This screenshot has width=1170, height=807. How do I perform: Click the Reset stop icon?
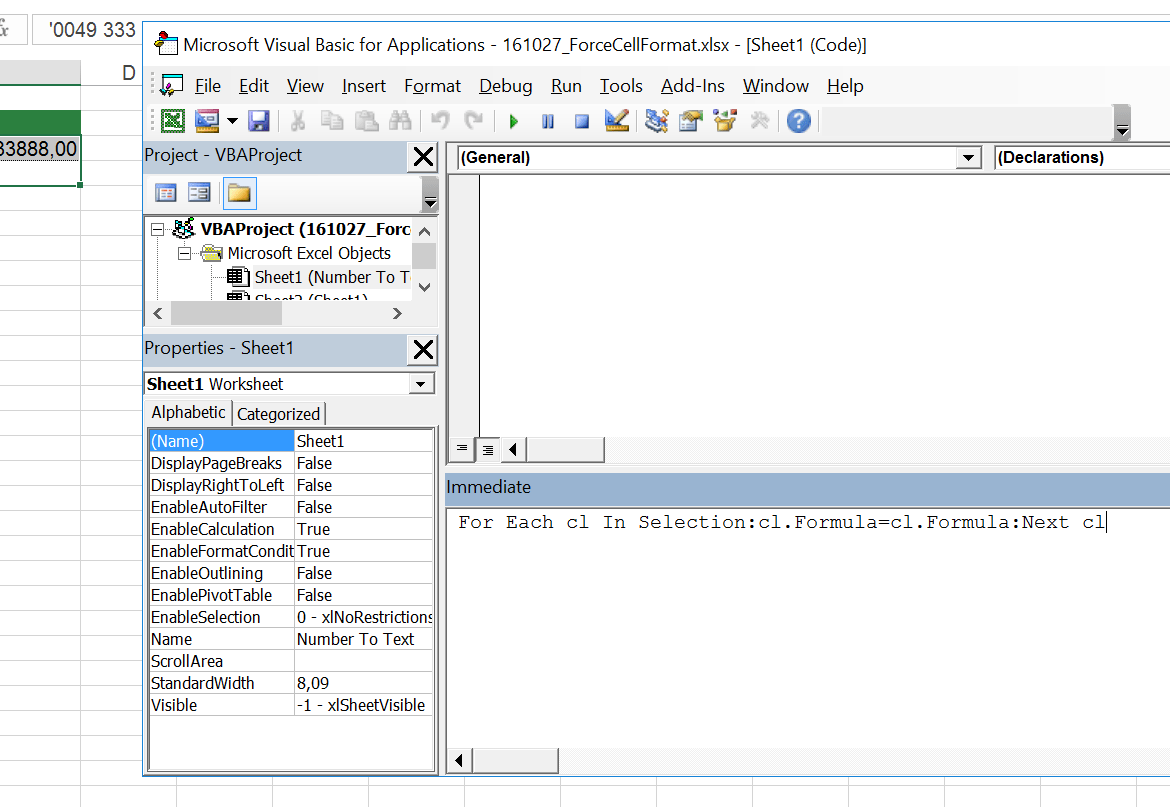pos(582,122)
